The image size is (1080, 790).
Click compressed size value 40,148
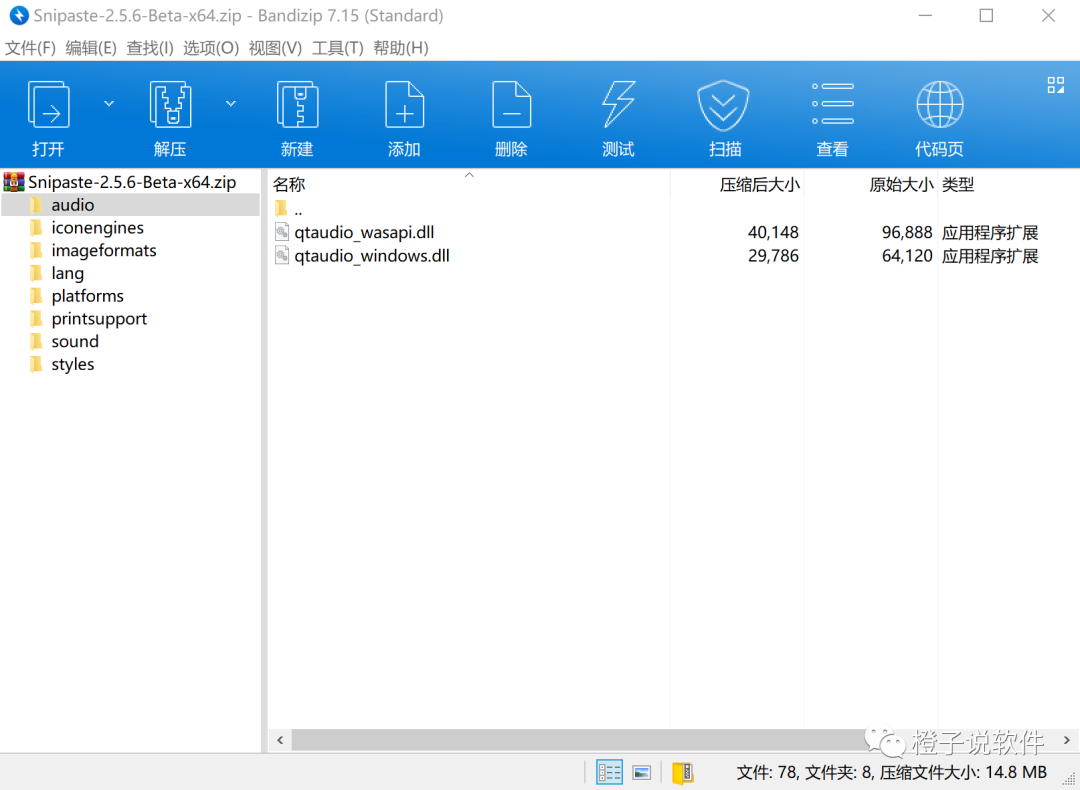pos(773,233)
